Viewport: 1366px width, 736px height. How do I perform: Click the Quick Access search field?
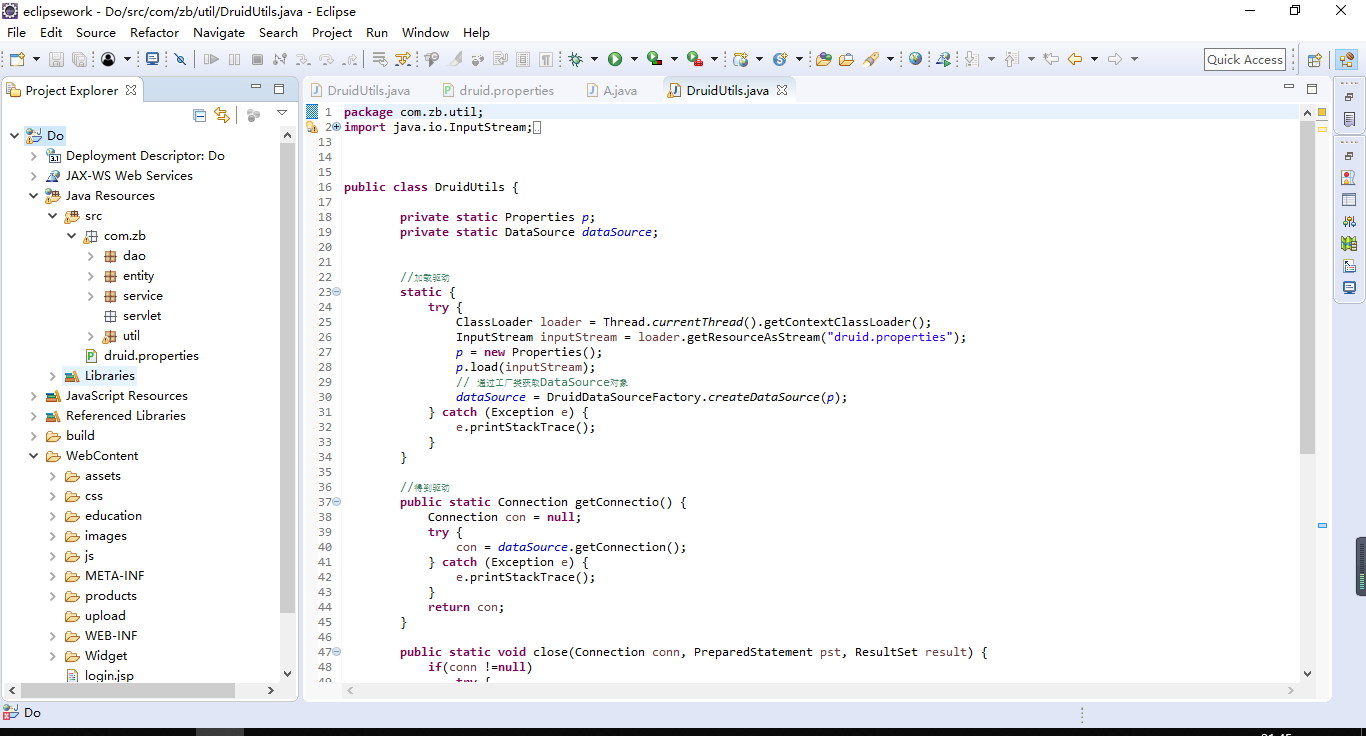(x=1244, y=59)
